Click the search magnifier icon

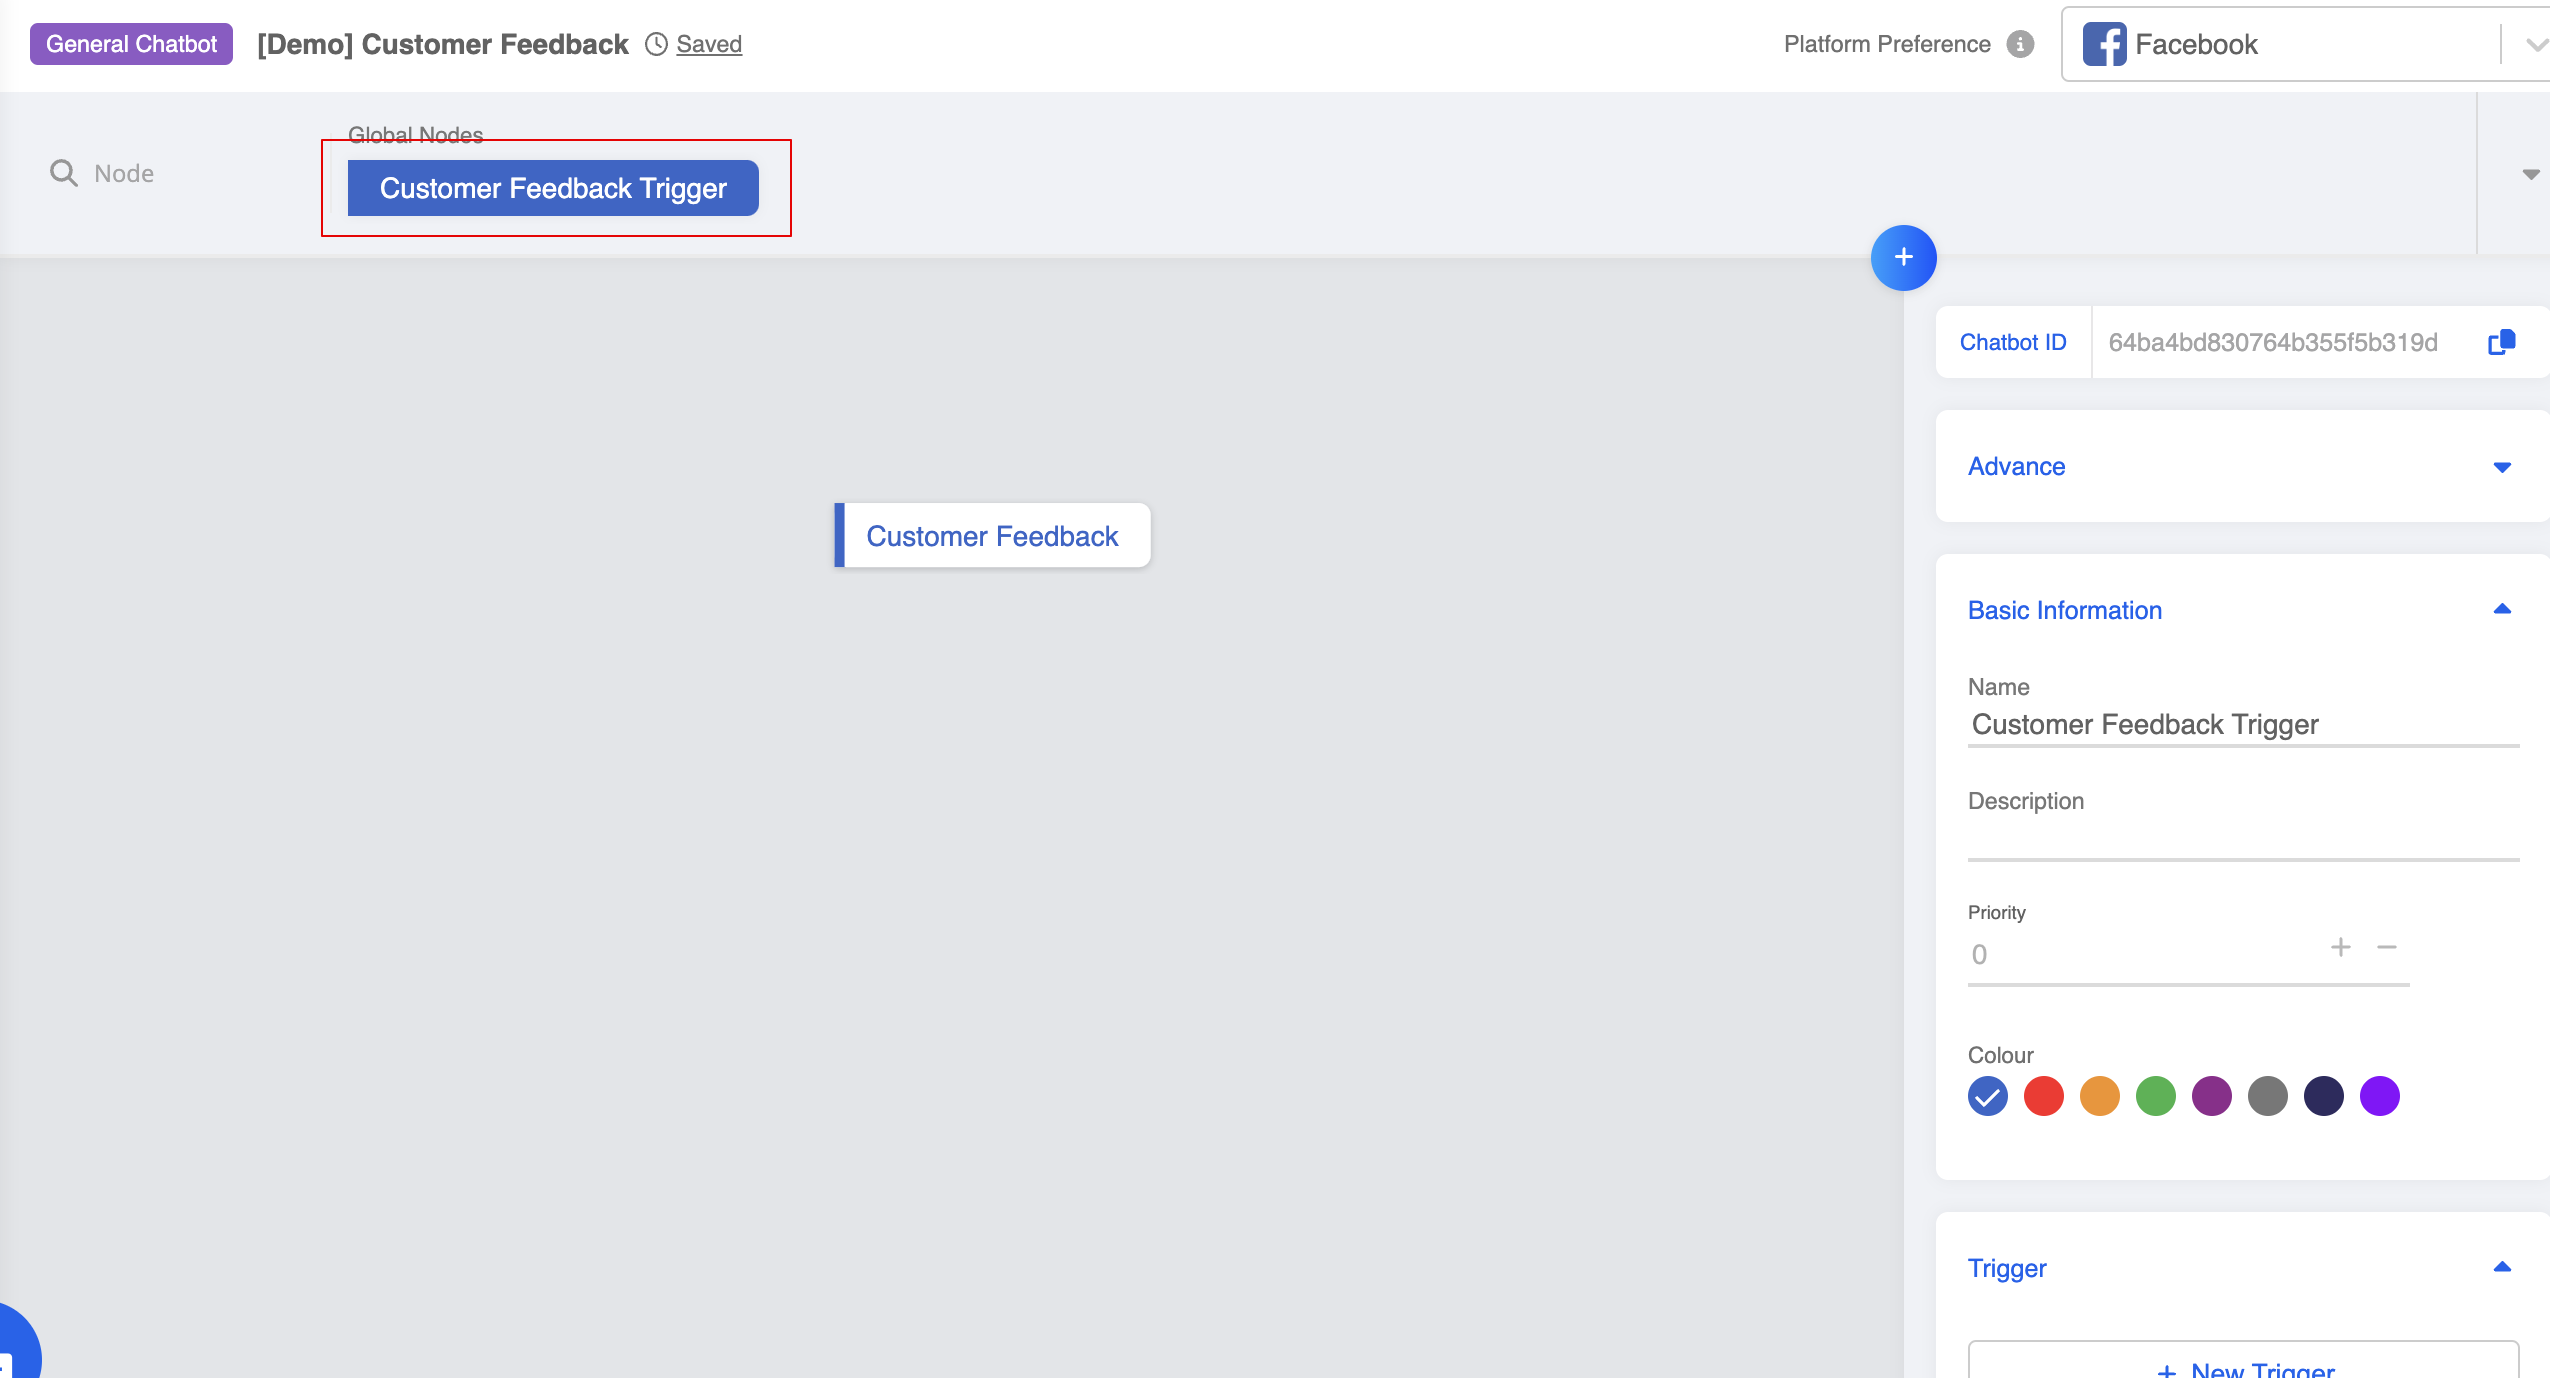click(x=63, y=173)
